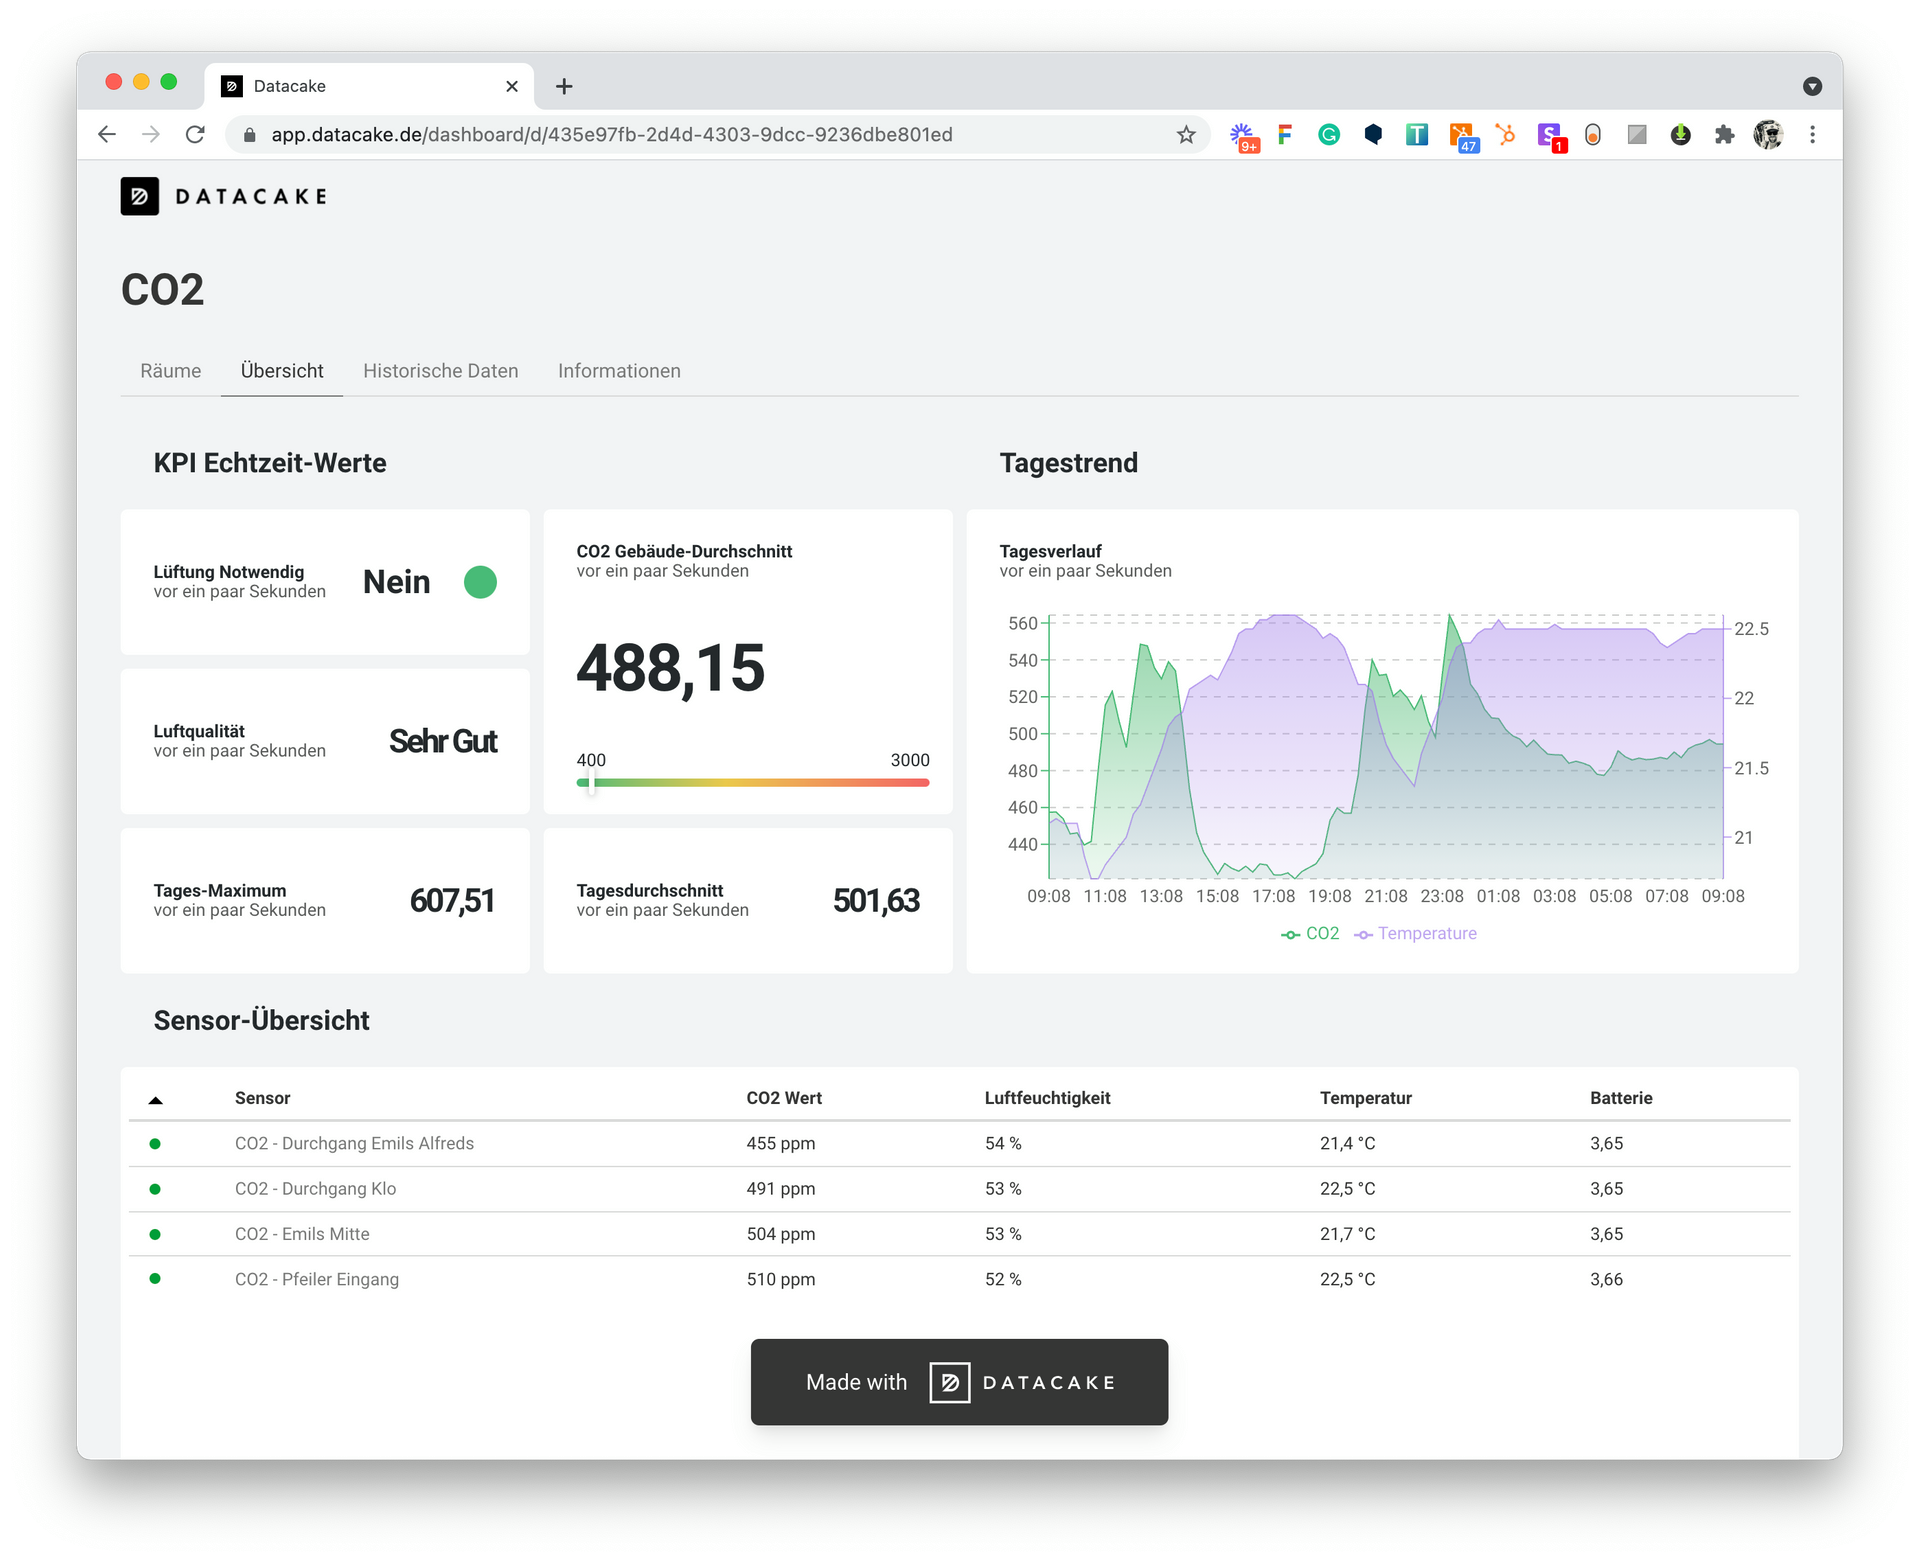
Task: Go back to the previous page
Action: click(107, 135)
